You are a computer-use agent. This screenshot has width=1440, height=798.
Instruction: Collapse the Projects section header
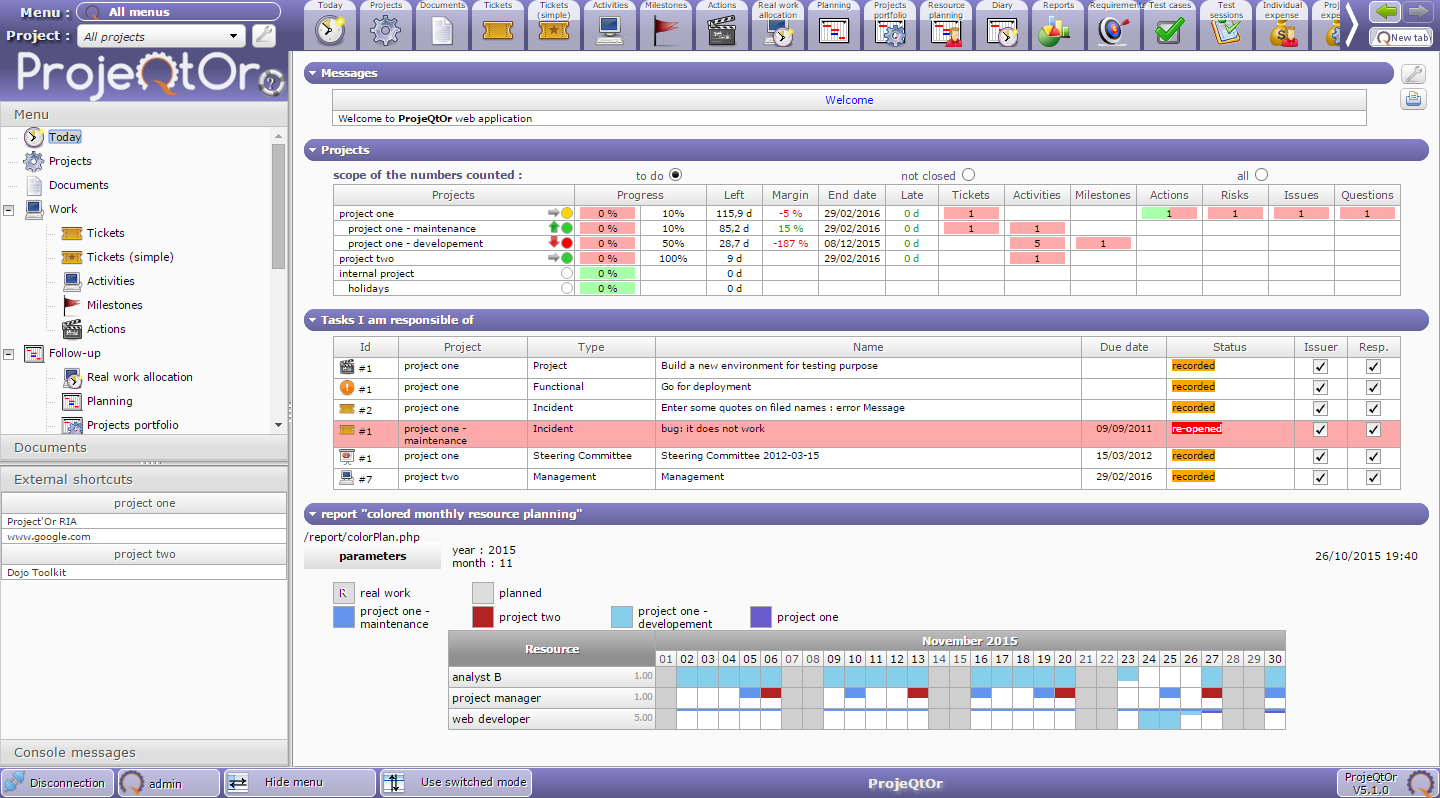tap(313, 150)
